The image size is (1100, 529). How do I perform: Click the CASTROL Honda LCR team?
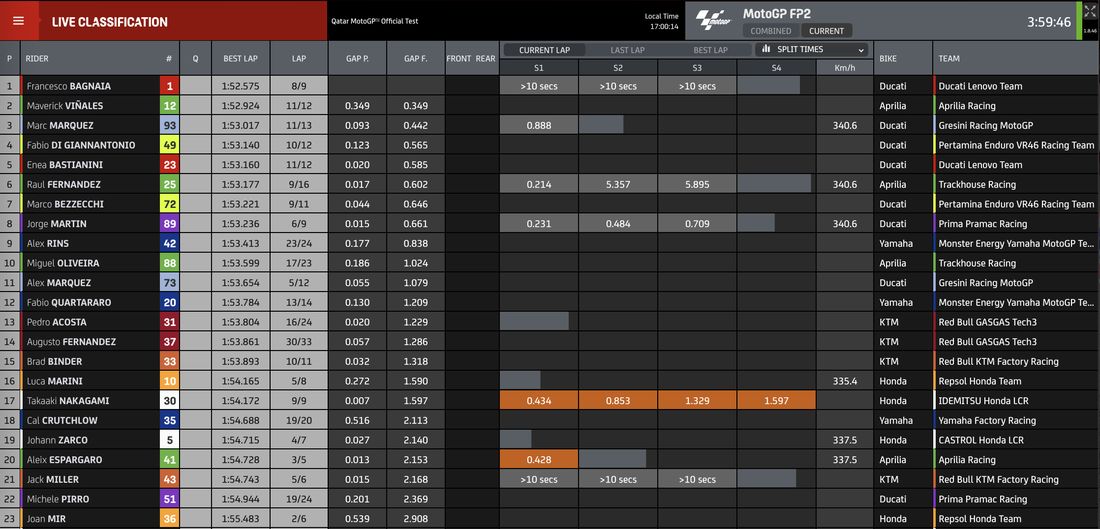click(981, 440)
